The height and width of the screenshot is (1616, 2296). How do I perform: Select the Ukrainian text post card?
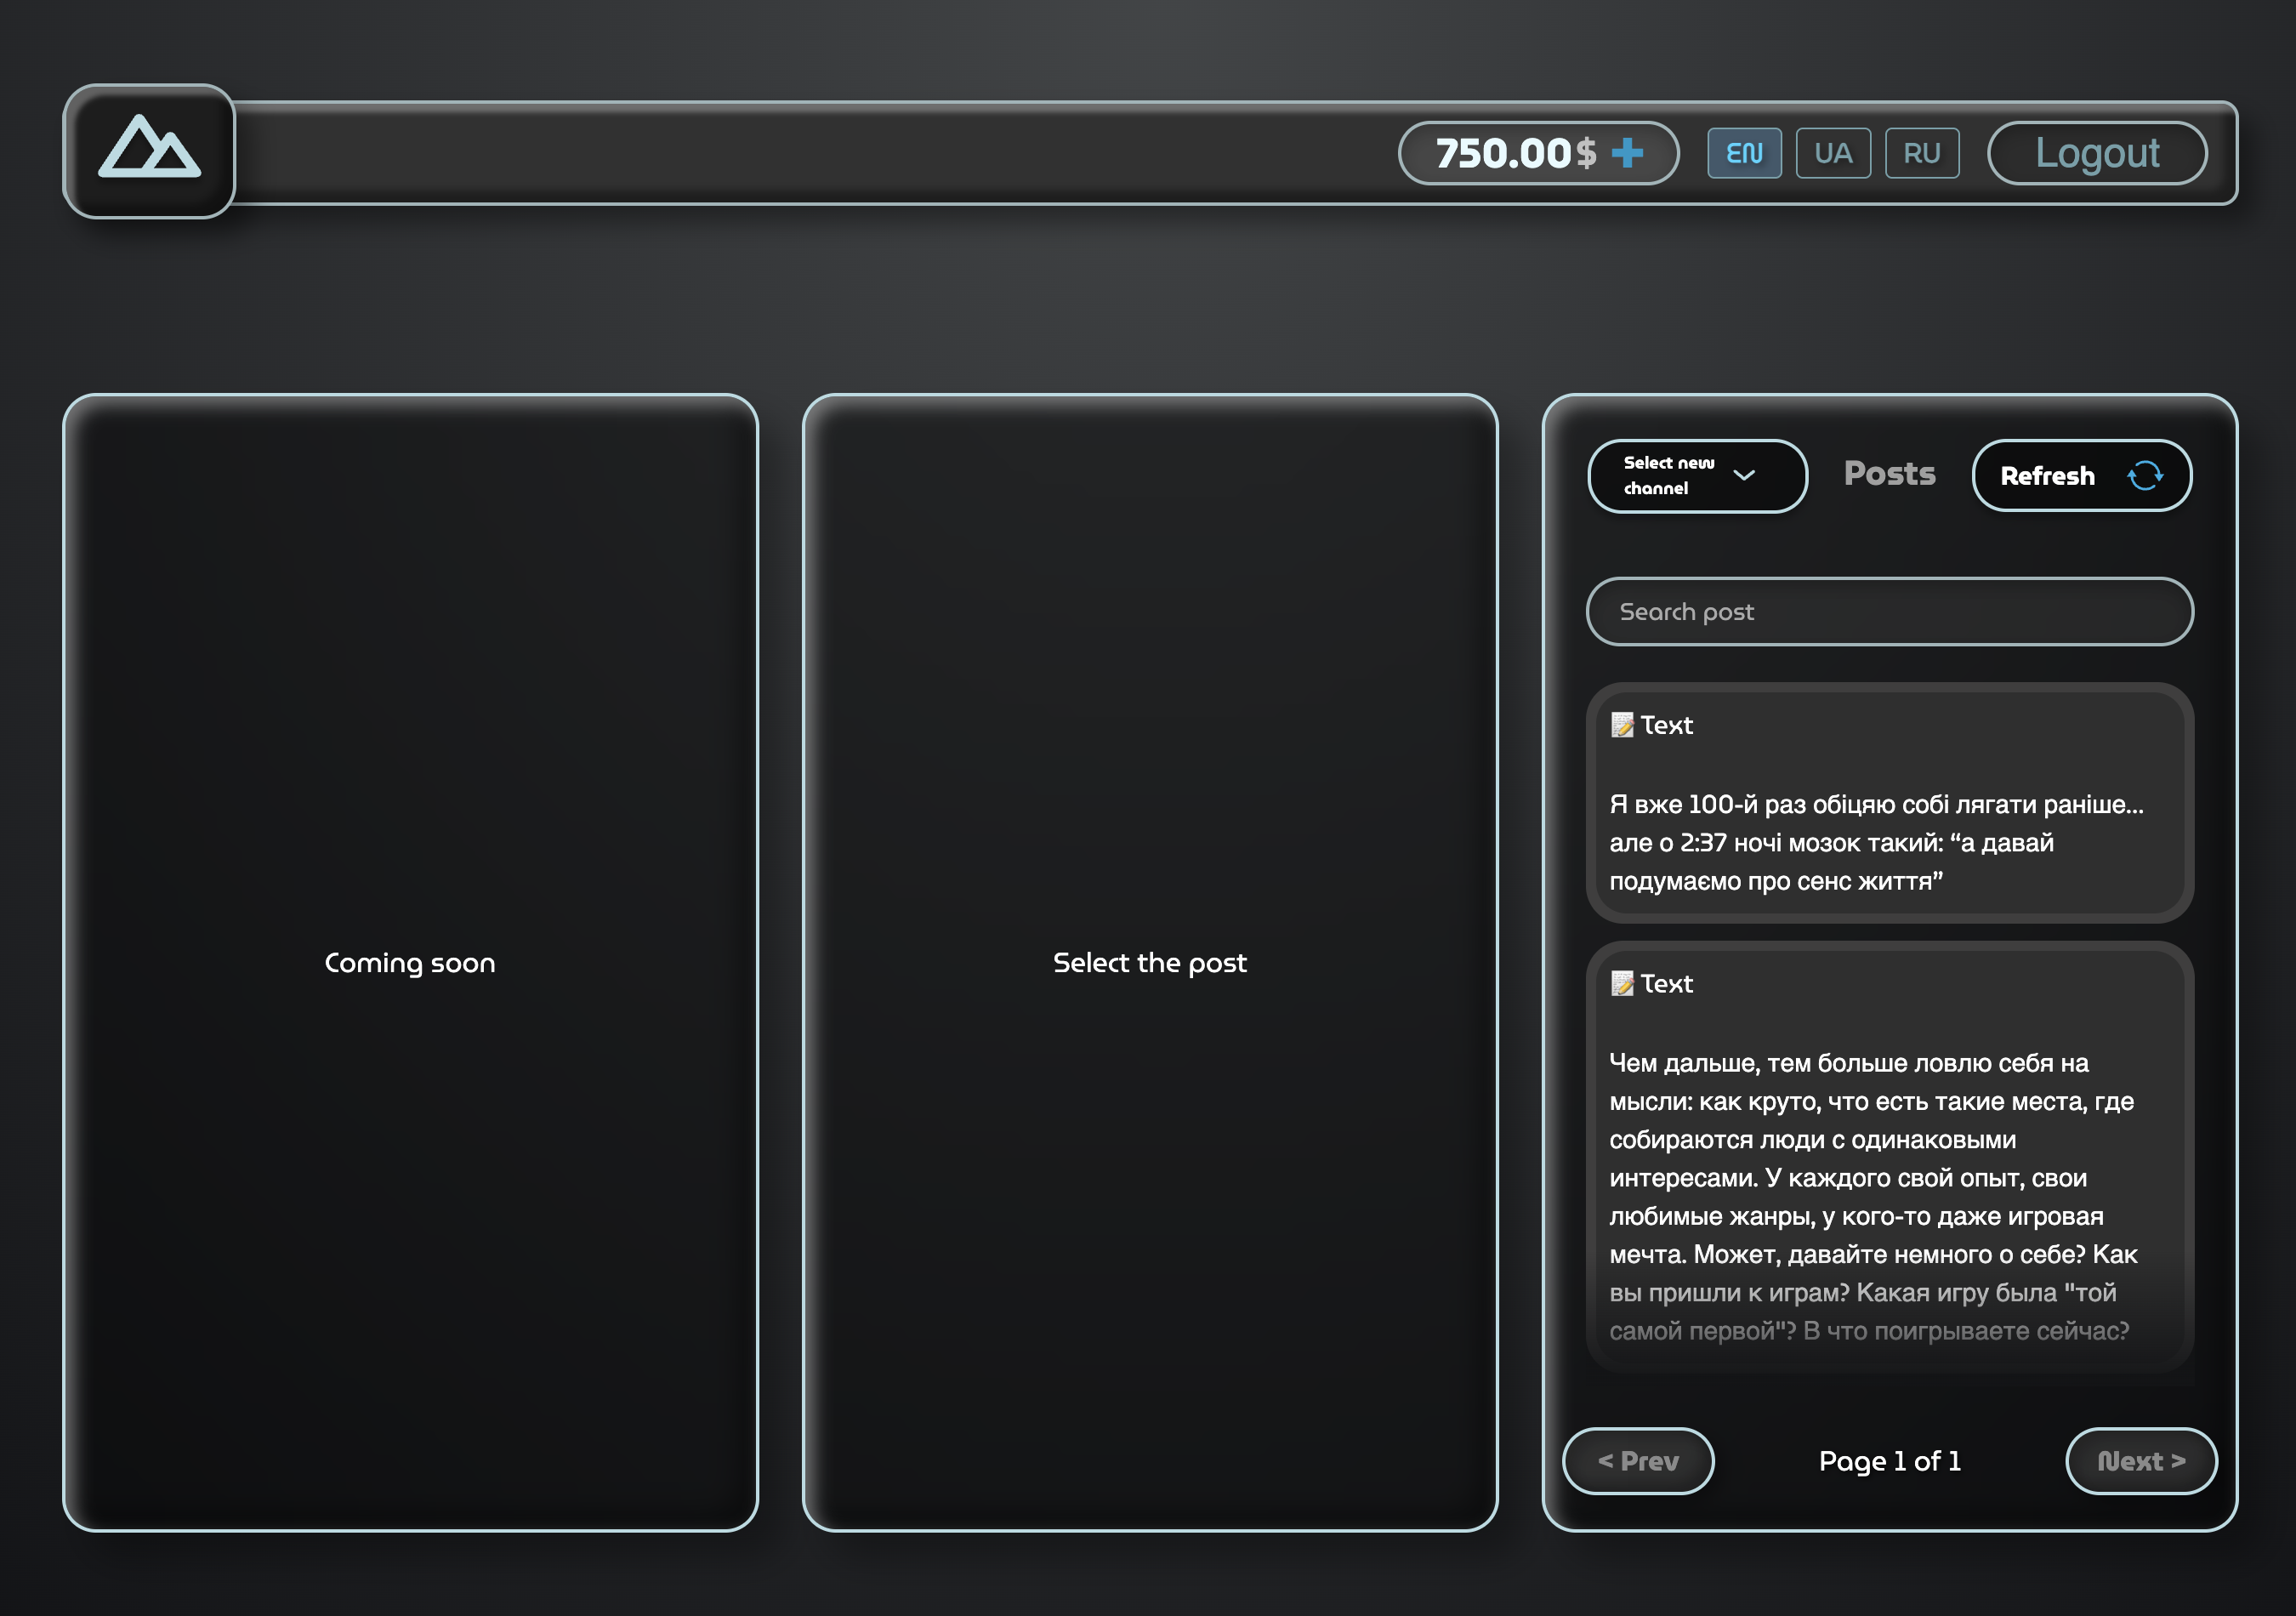tap(1889, 840)
